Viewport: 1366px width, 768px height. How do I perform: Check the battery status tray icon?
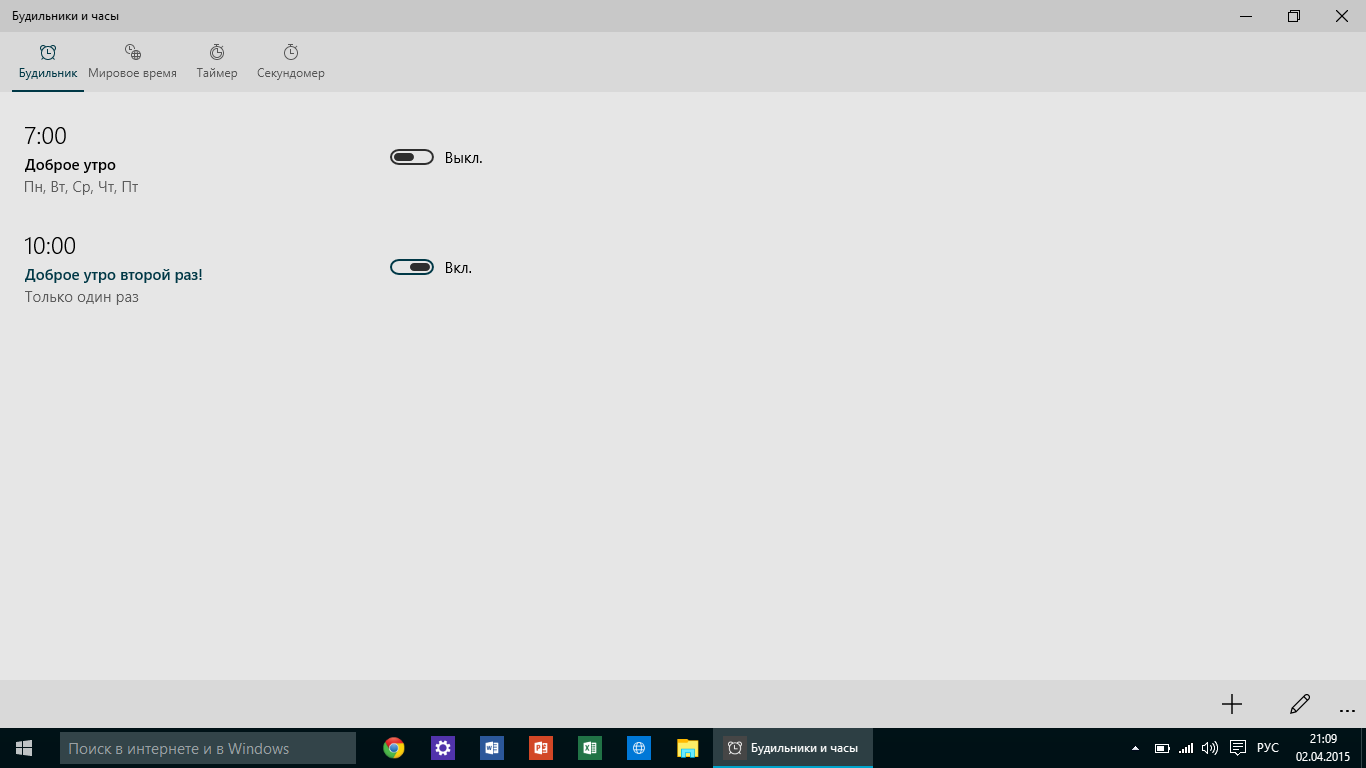coord(1162,748)
